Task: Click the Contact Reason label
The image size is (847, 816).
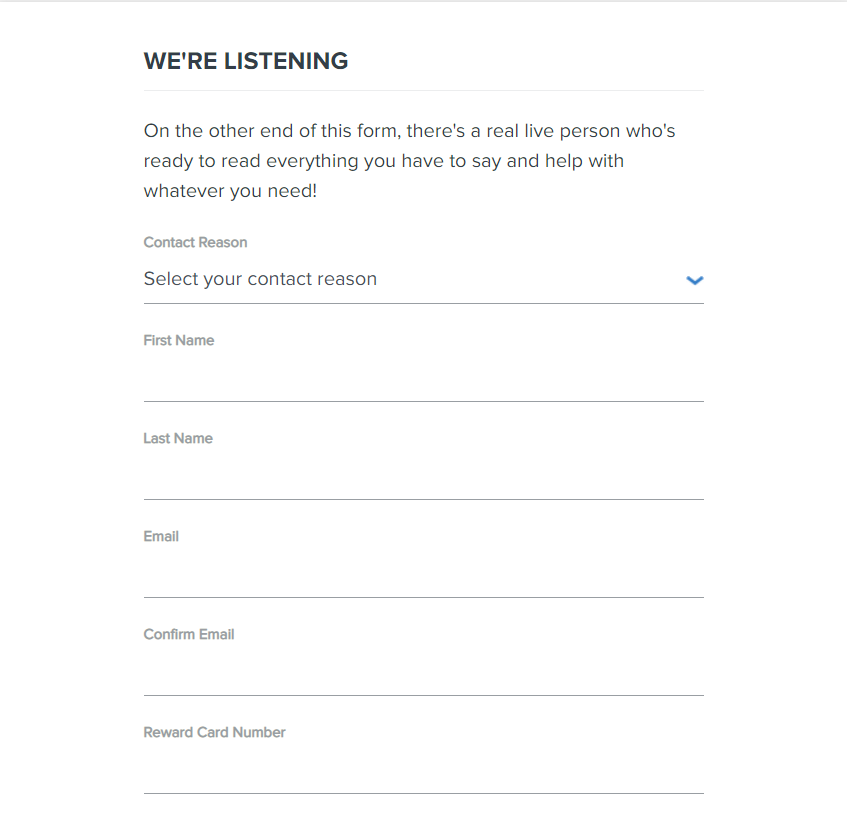Action: pos(195,242)
